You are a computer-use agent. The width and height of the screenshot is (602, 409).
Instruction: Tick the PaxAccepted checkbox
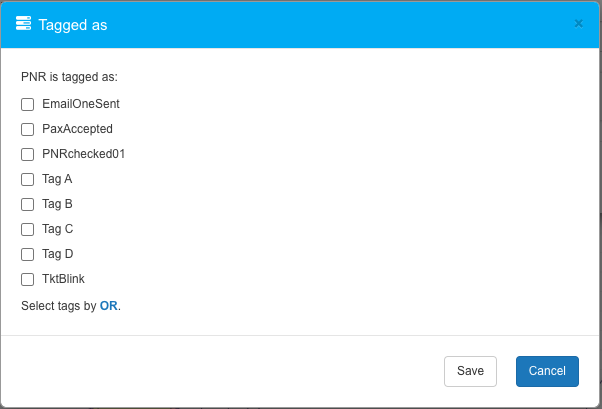[28, 129]
